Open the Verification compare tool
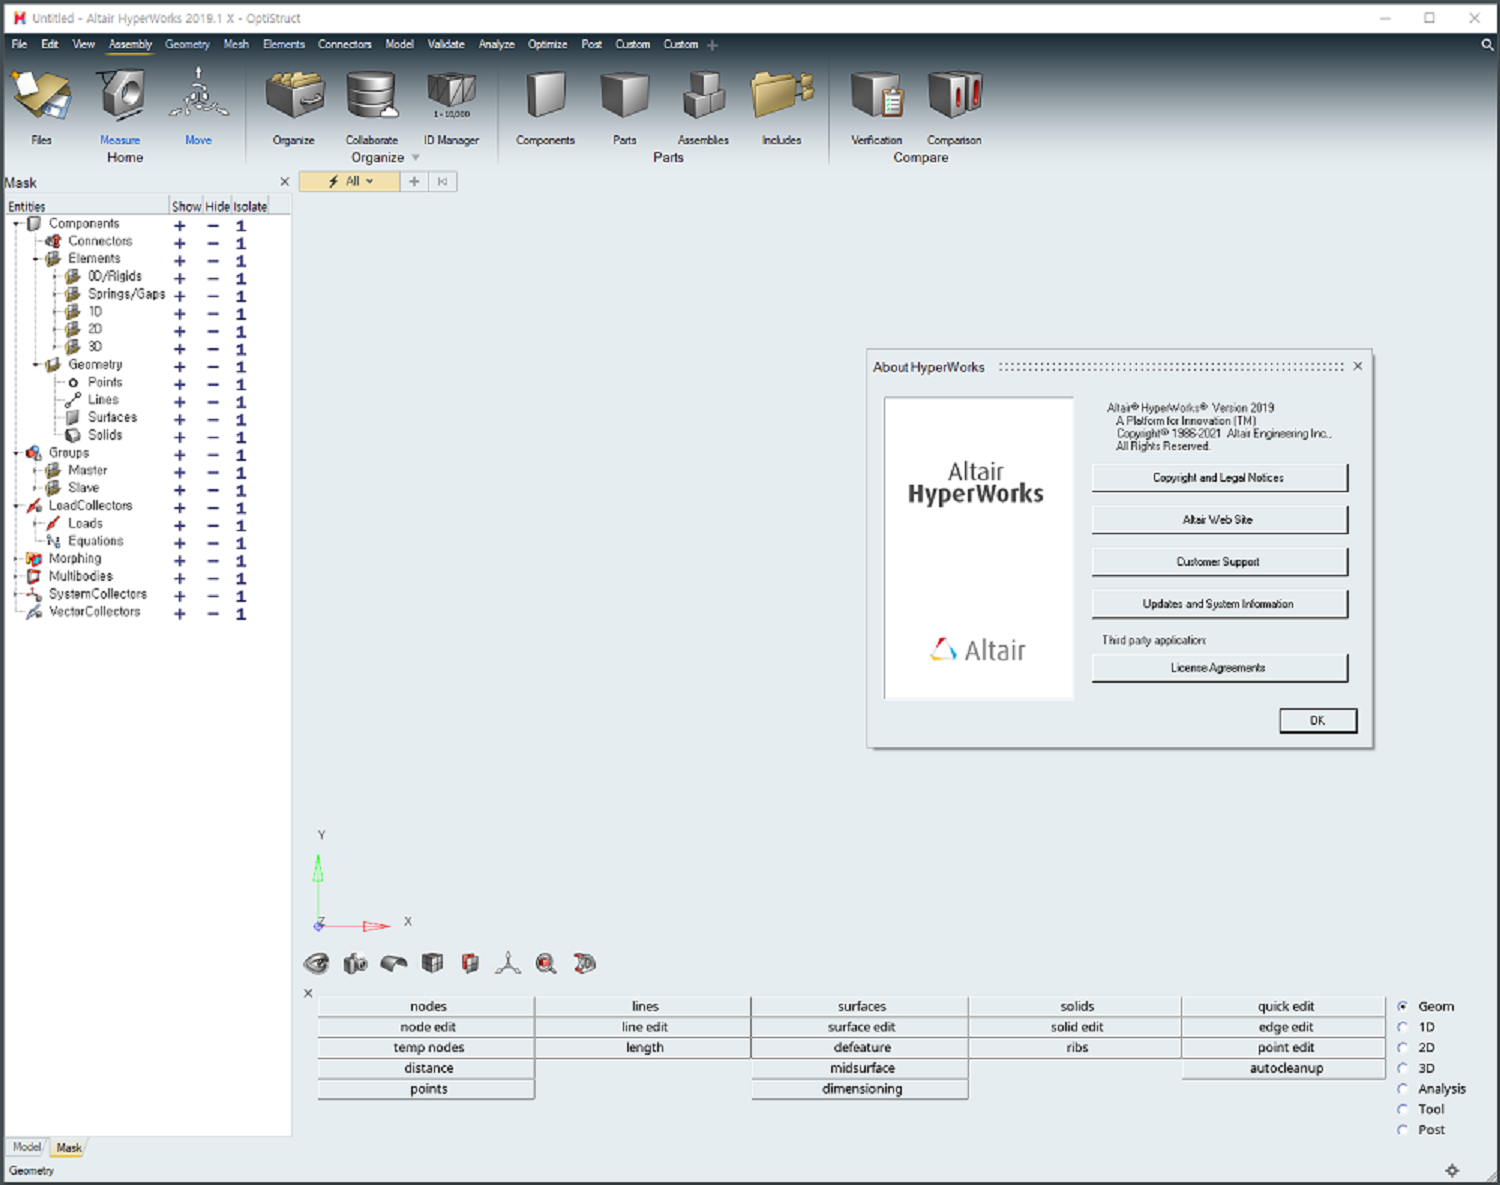 pyautogui.click(x=877, y=107)
